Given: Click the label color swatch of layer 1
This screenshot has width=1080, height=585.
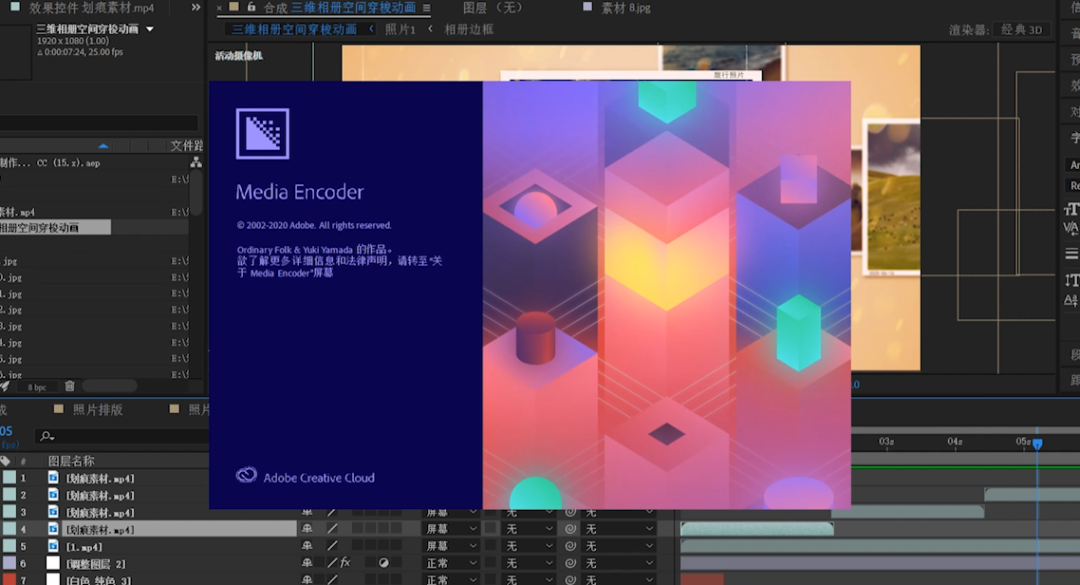Looking at the screenshot, I should tap(9, 478).
